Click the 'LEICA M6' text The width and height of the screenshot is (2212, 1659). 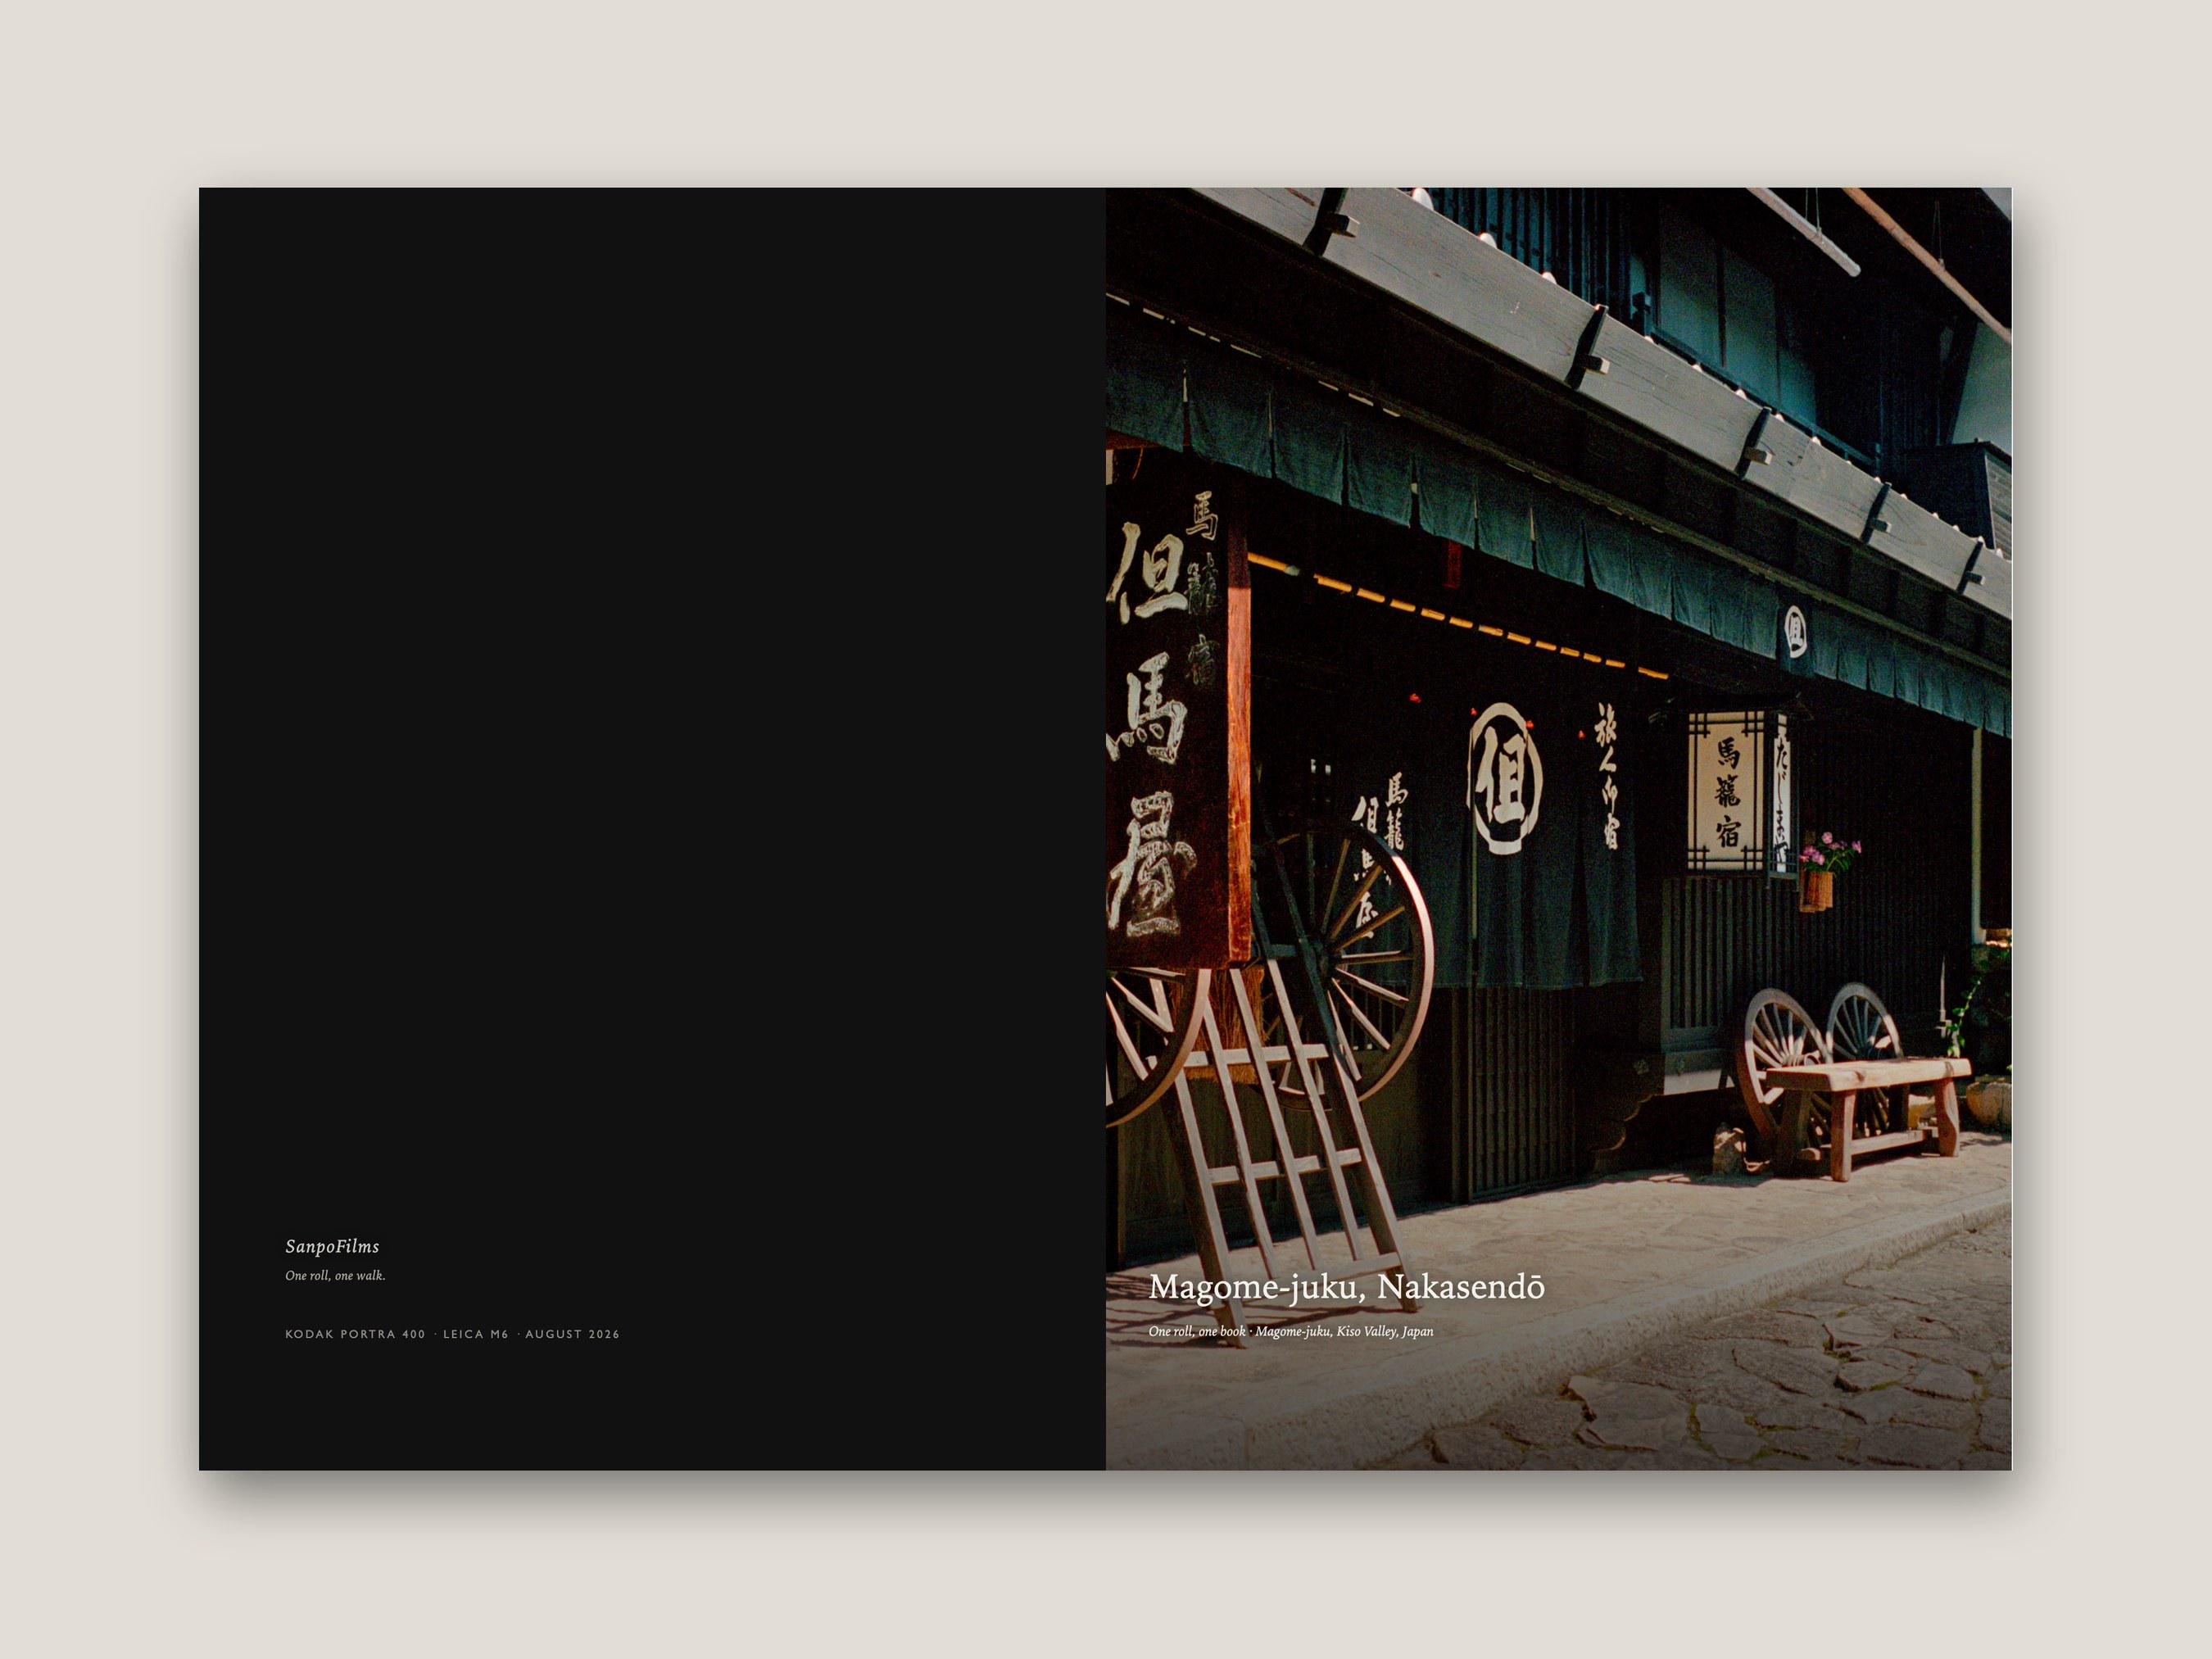click(x=476, y=1334)
